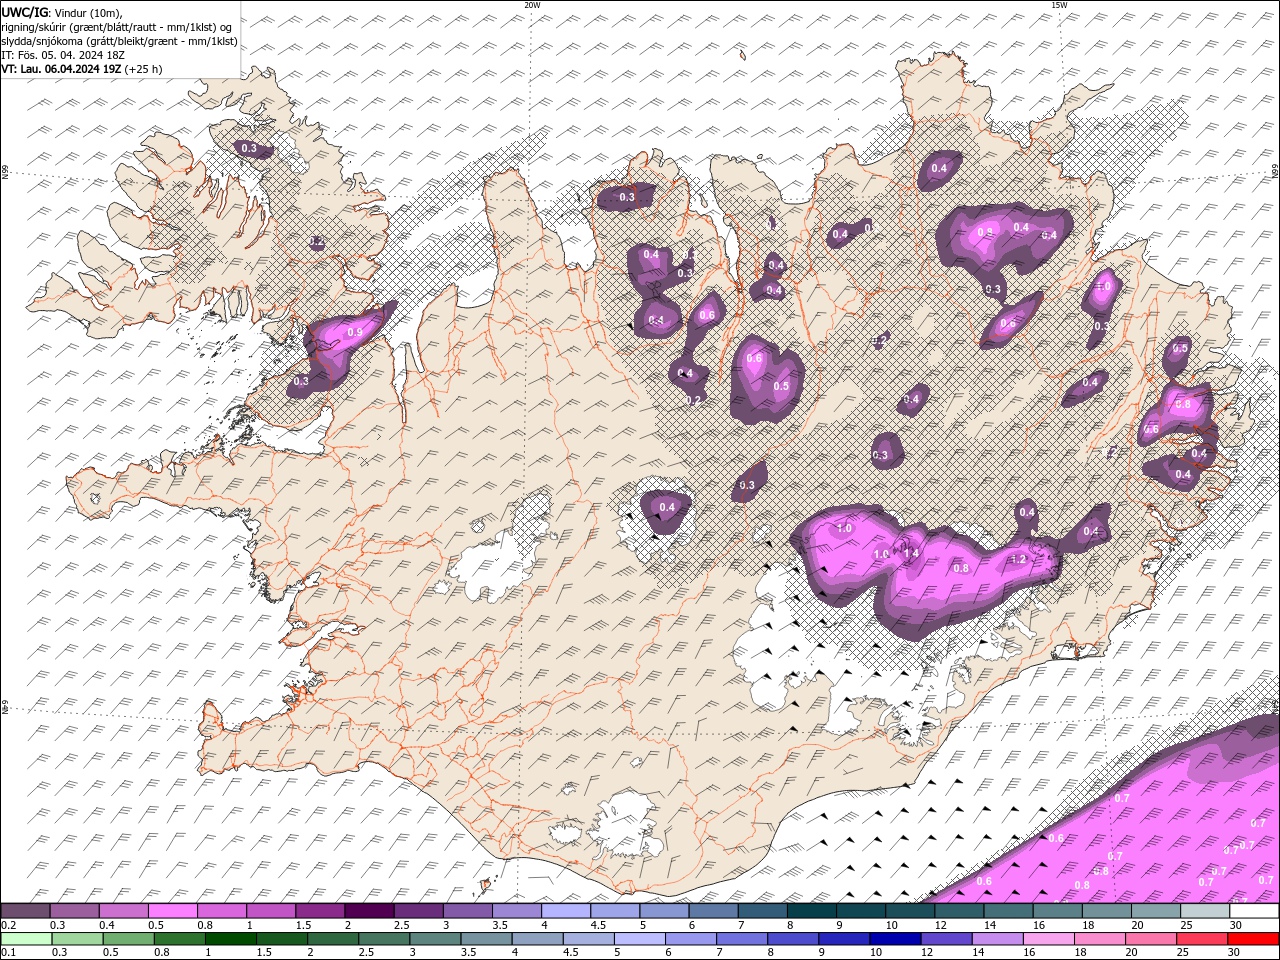Pick upper legend swatch between 2 and 2.5
The height and width of the screenshot is (960, 1280).
pyautogui.click(x=369, y=911)
